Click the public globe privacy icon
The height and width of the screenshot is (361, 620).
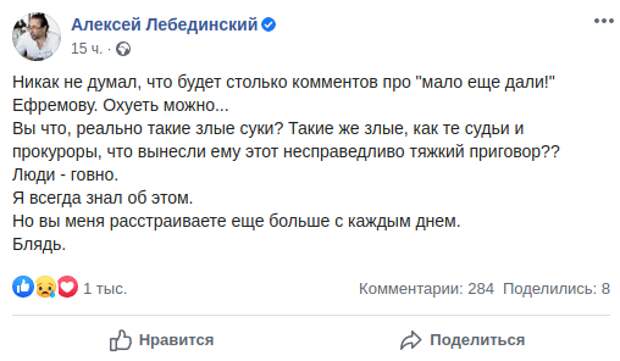(x=123, y=49)
